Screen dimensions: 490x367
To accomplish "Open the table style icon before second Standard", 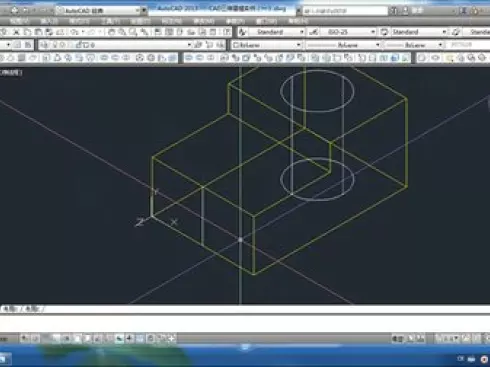I will [x=384, y=32].
